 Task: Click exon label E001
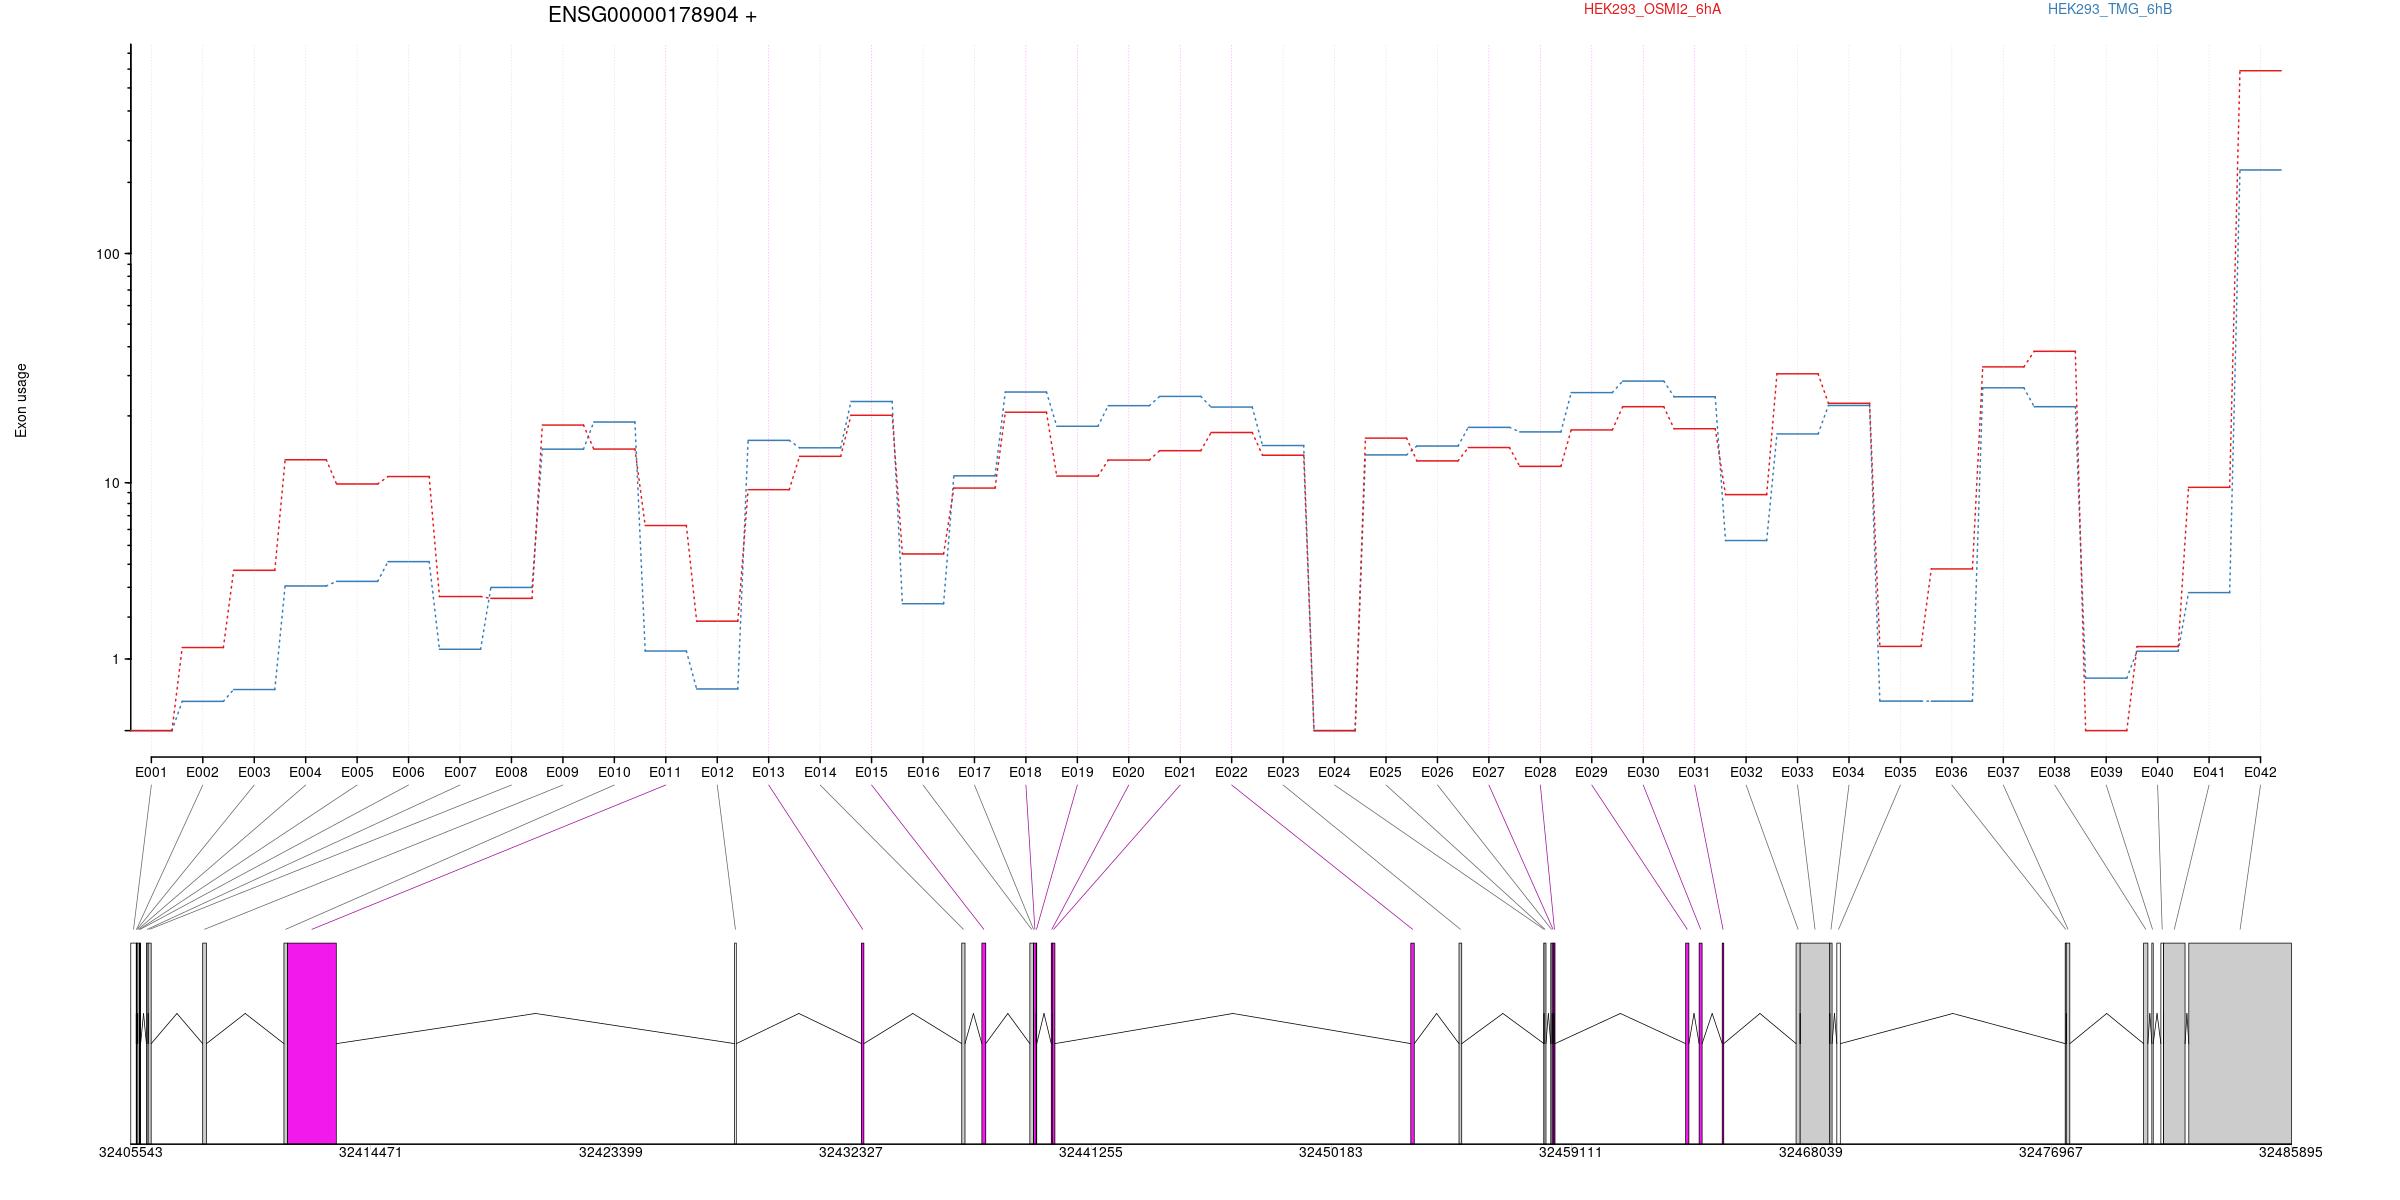(151, 772)
